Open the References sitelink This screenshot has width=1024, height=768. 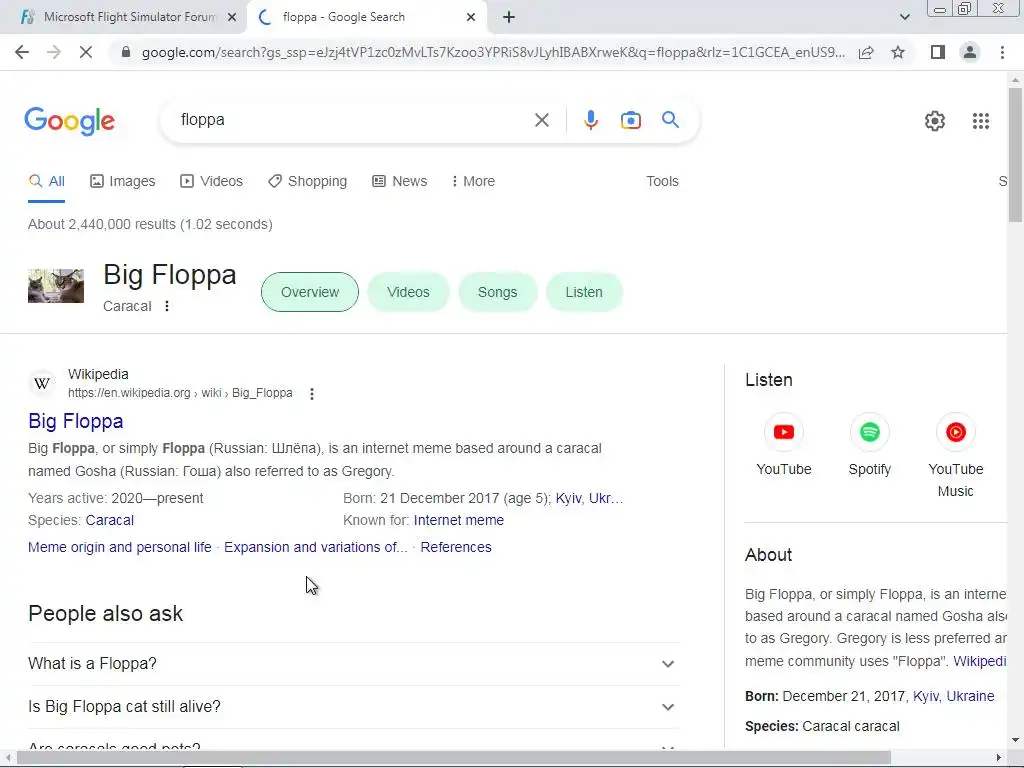tap(456, 547)
